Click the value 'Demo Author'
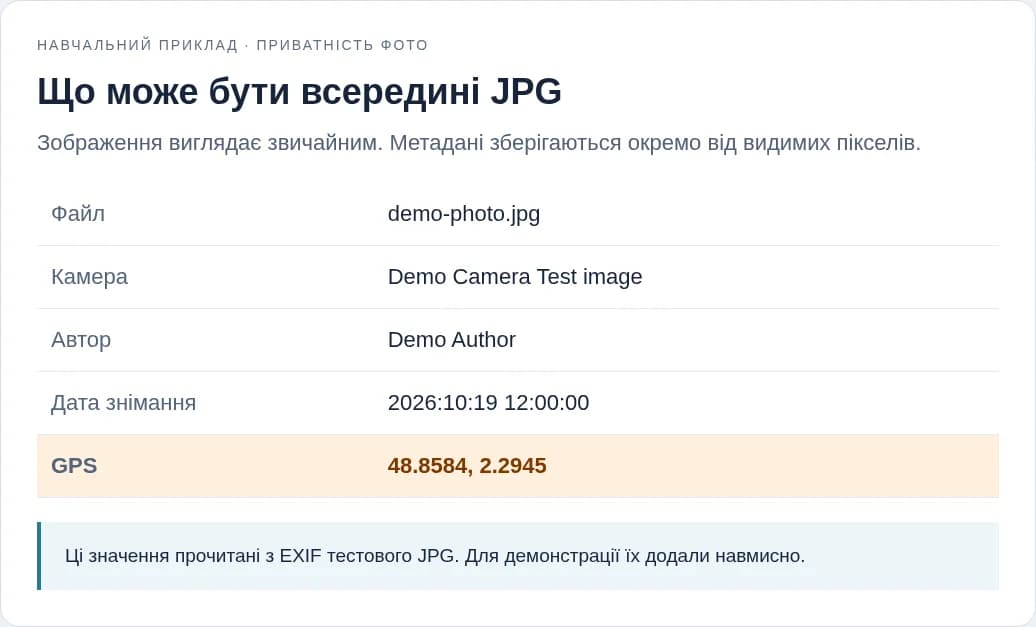The image size is (1036, 627). click(x=451, y=340)
